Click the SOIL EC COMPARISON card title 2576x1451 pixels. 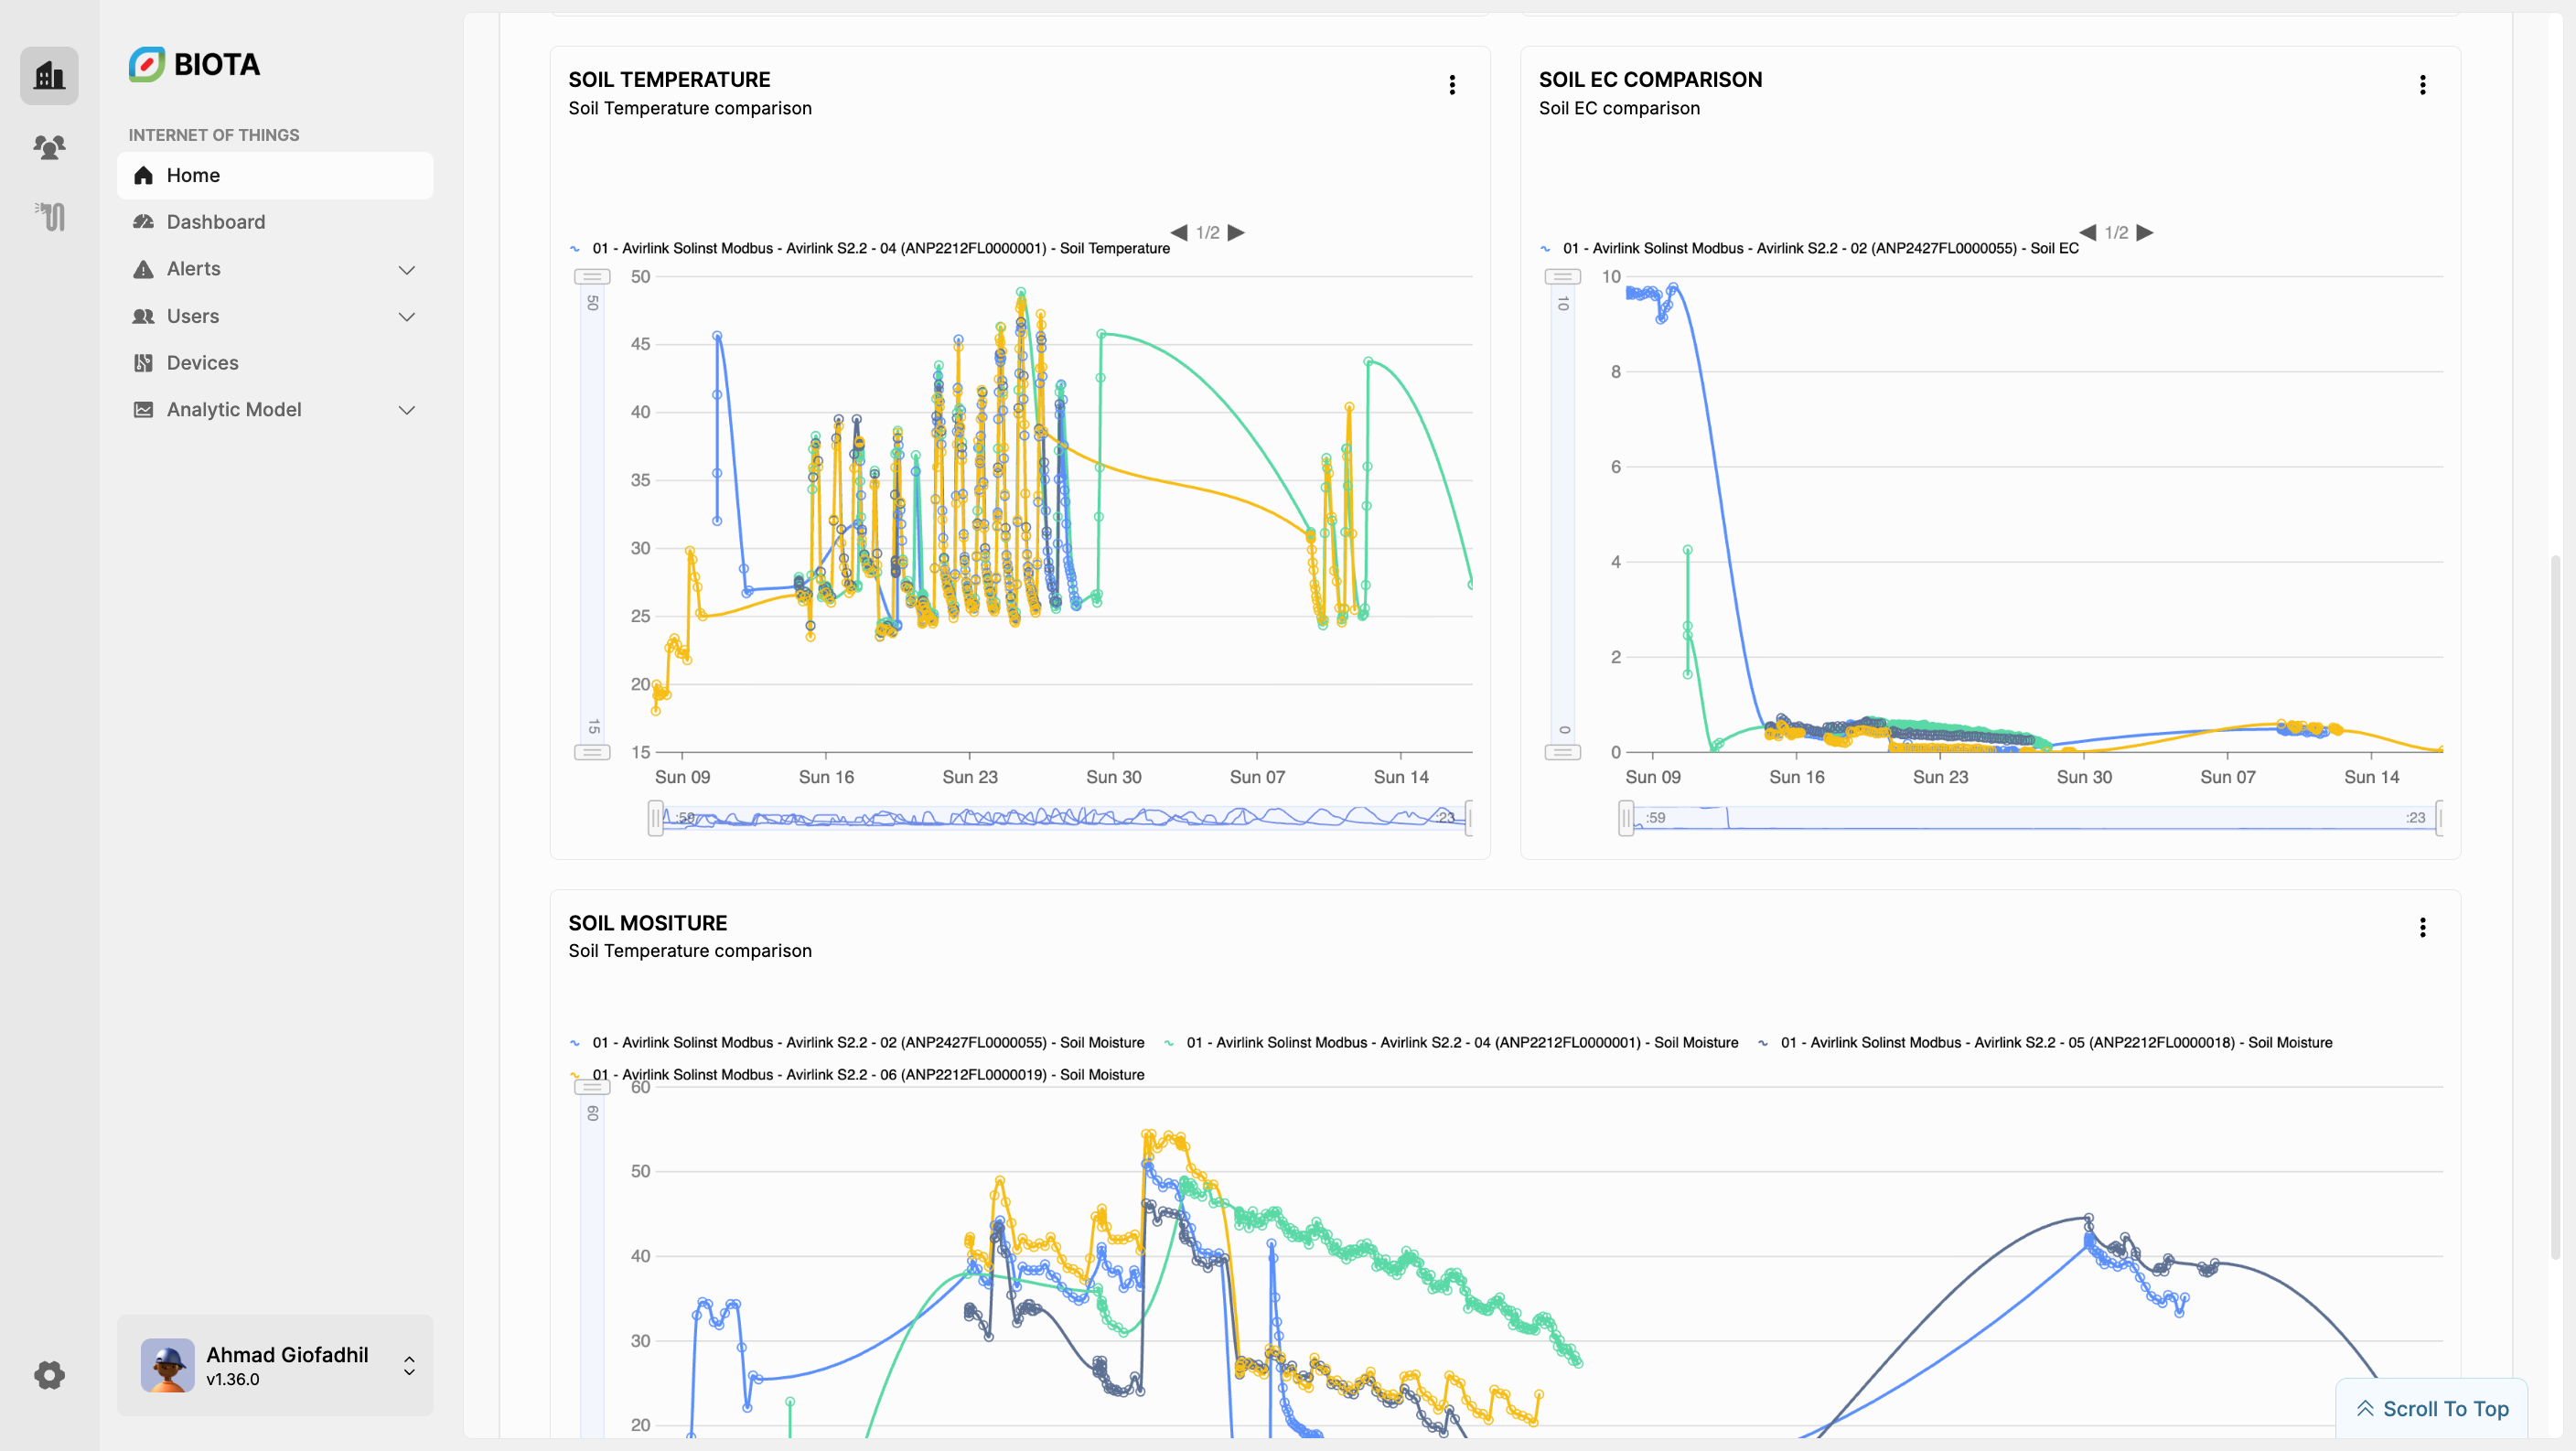1650,79
